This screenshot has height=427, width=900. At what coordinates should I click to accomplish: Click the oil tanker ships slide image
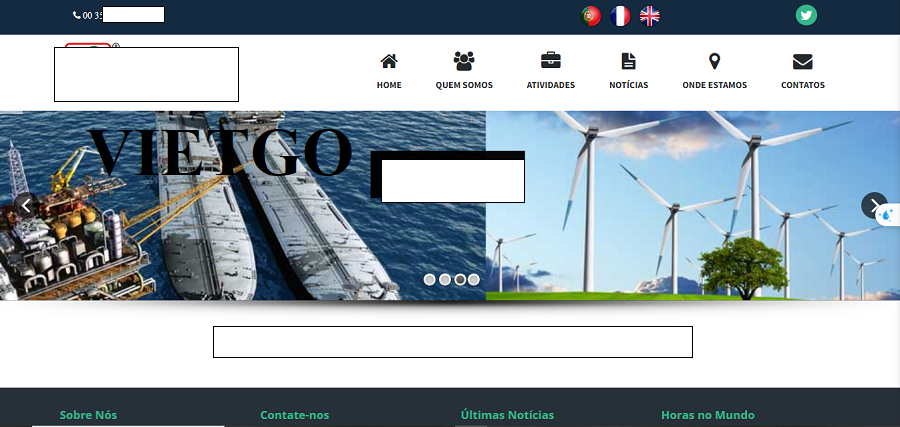click(243, 205)
